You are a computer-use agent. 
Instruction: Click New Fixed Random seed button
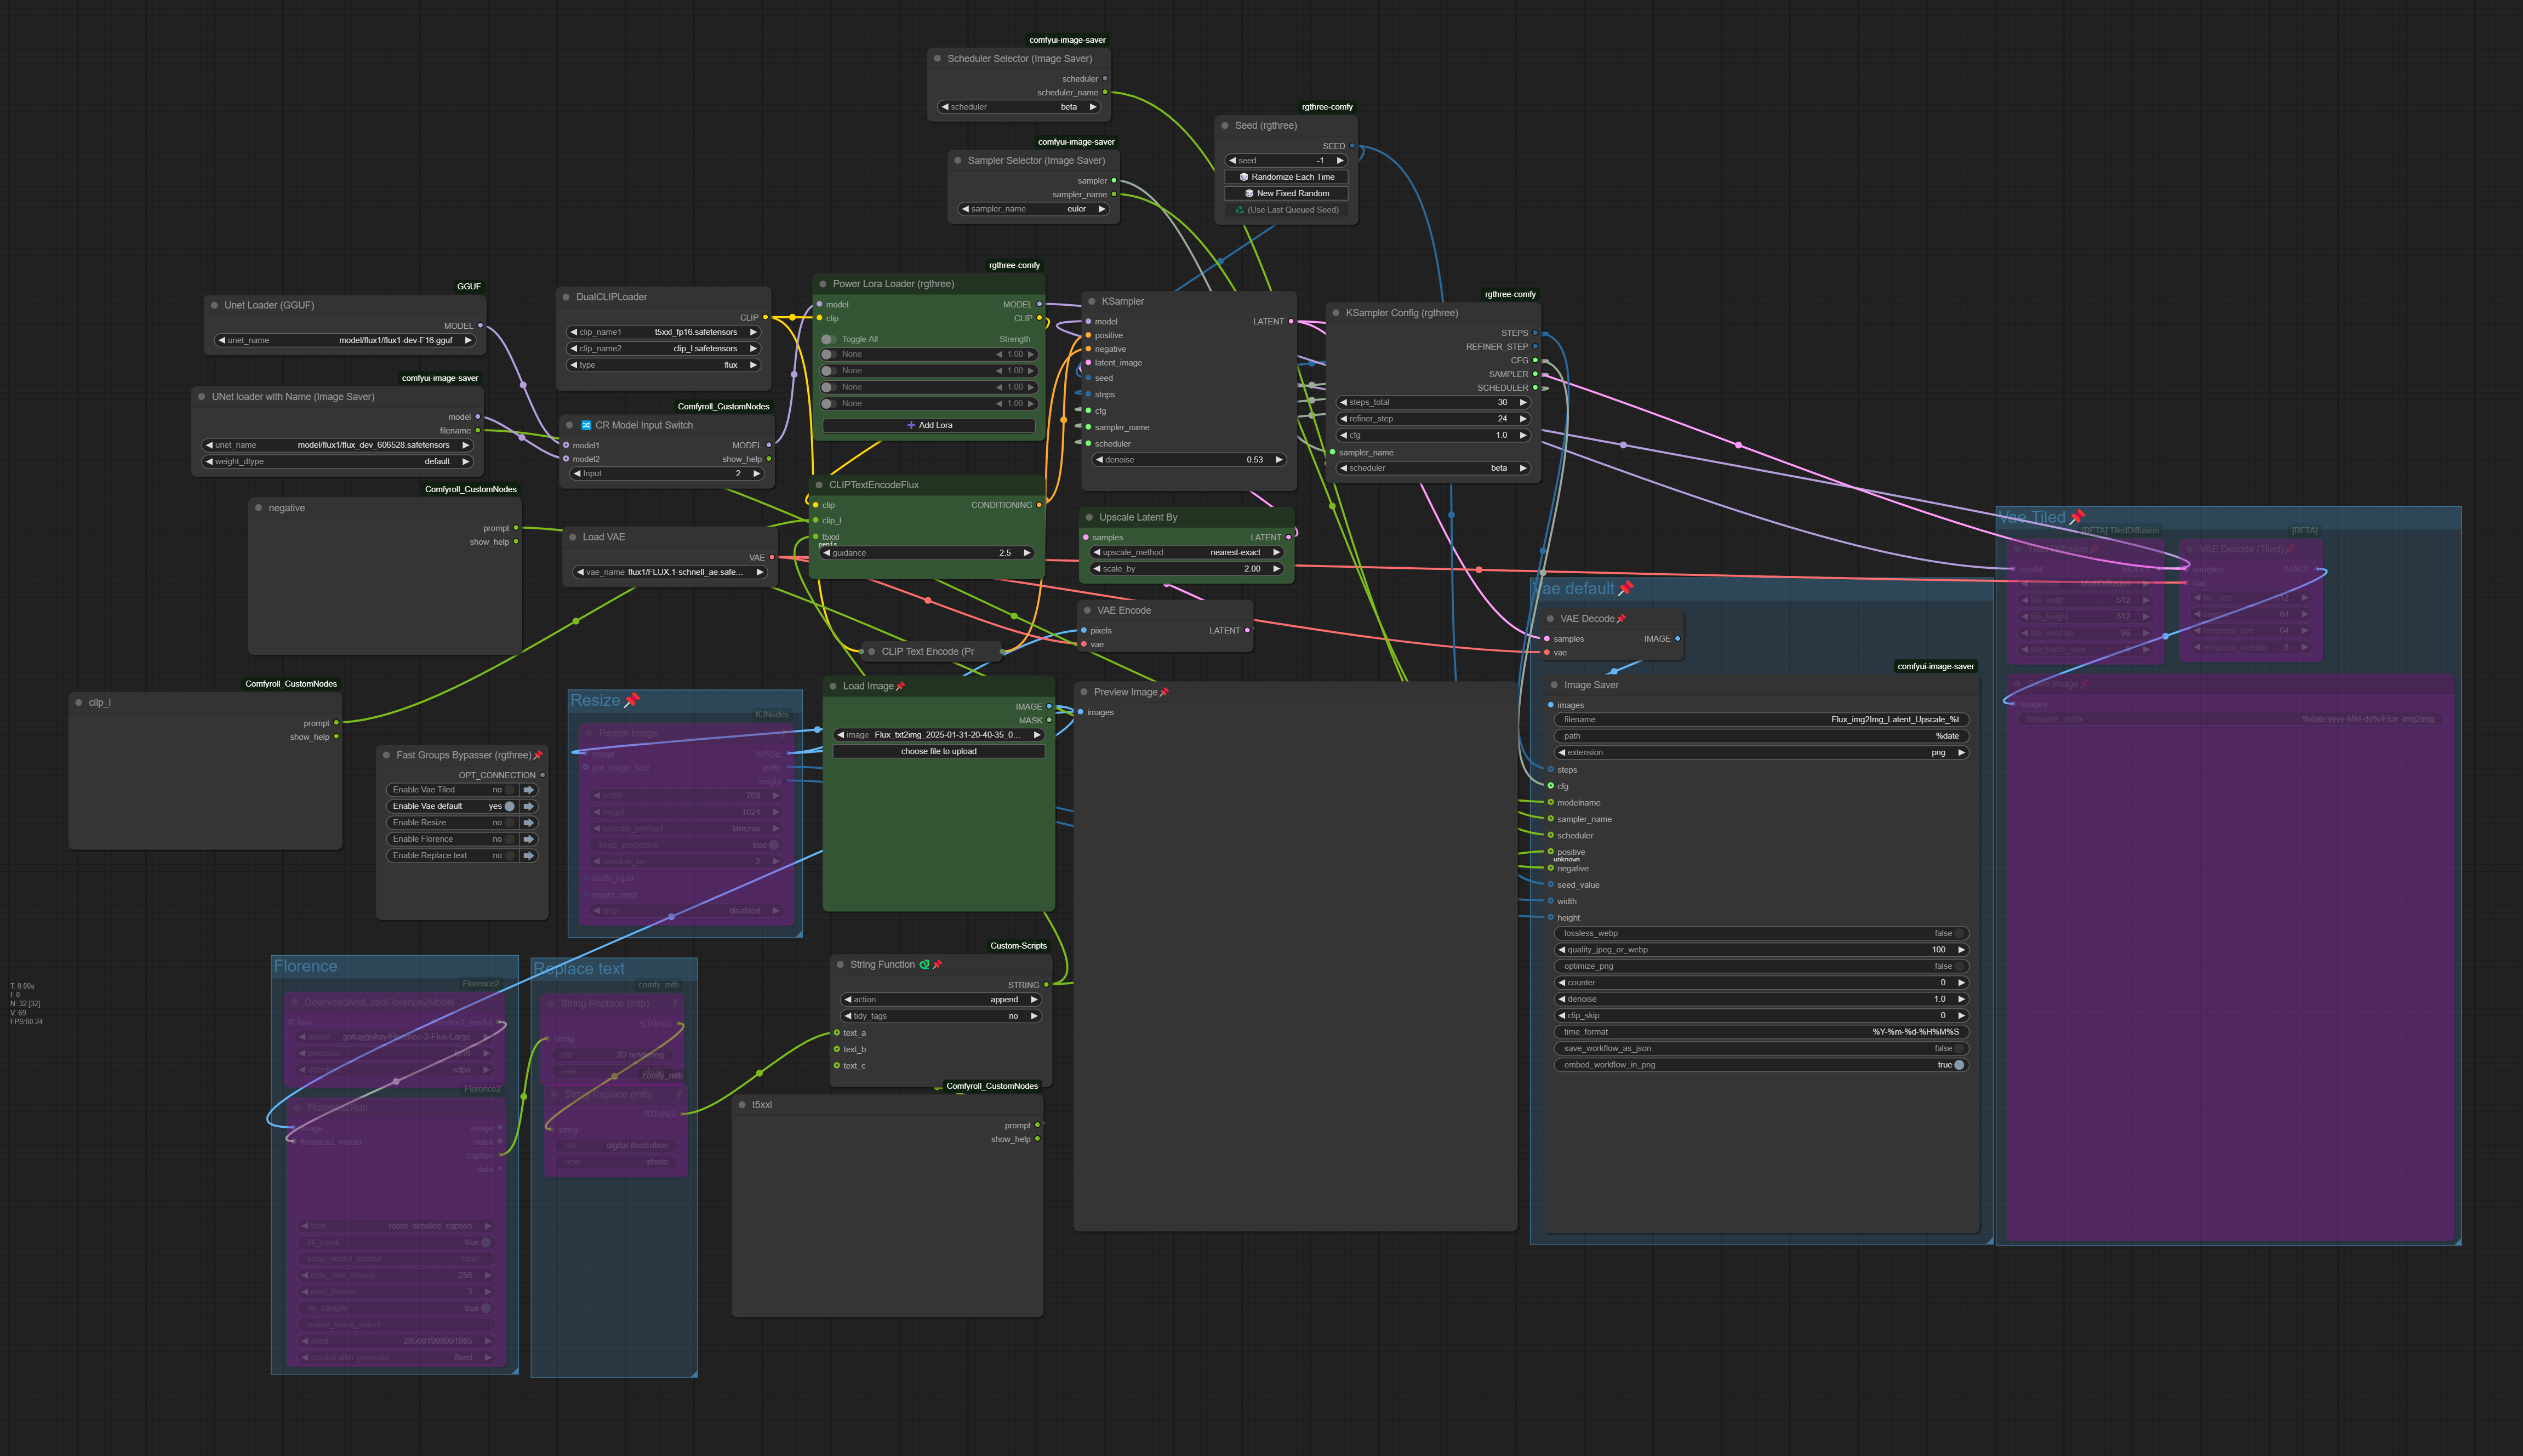click(x=1286, y=194)
